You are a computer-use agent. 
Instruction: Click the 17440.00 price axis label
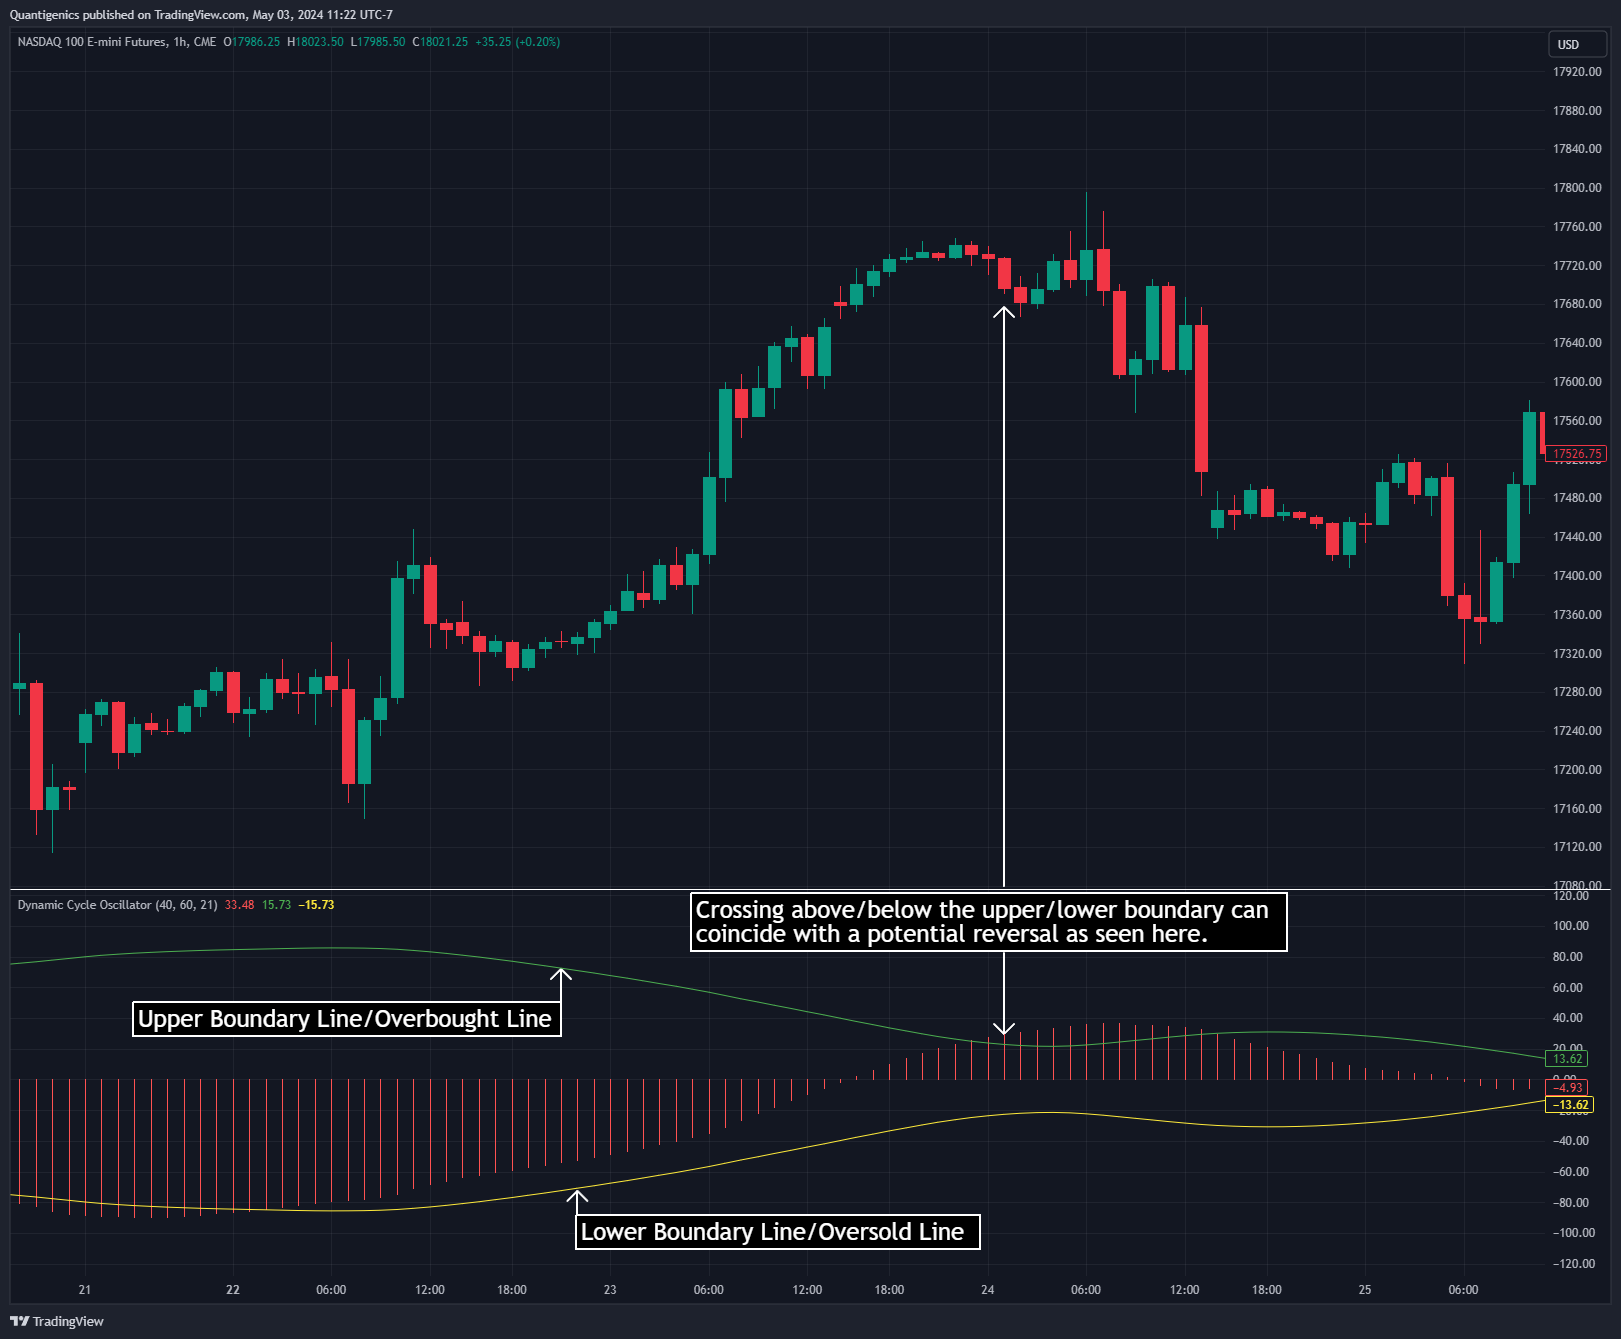[x=1577, y=537]
